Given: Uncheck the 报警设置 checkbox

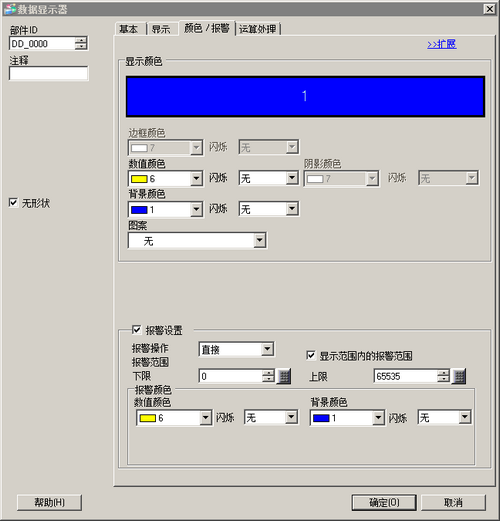Looking at the screenshot, I should click(136, 330).
